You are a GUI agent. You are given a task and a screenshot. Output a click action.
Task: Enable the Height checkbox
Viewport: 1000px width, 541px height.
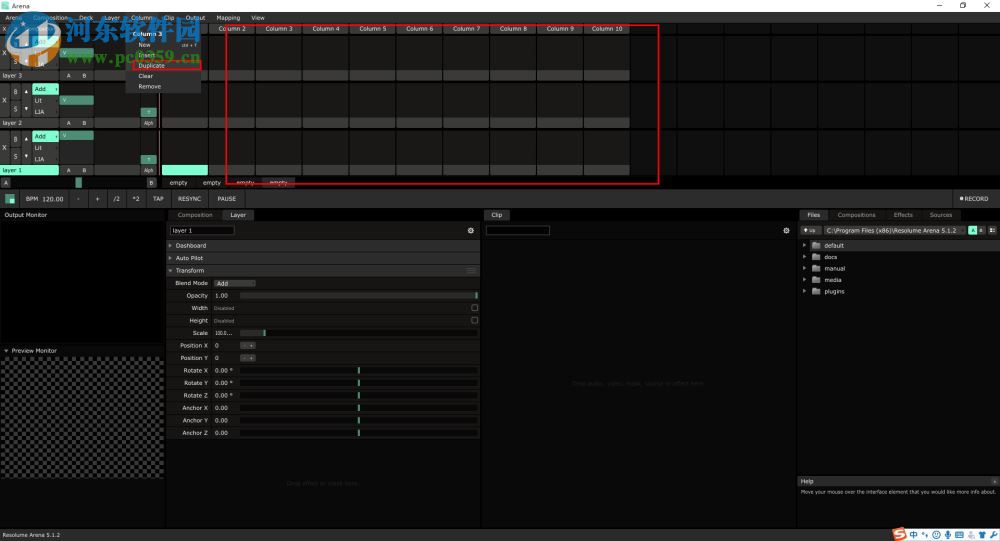[474, 320]
